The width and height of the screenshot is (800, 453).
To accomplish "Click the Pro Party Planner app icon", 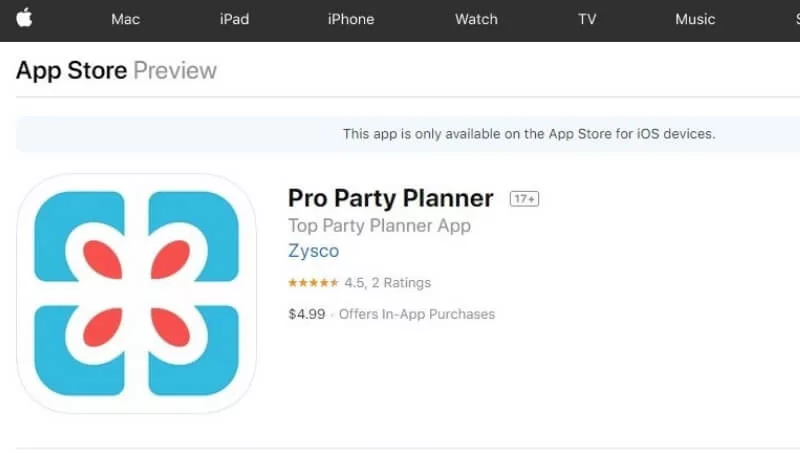I will (x=136, y=293).
